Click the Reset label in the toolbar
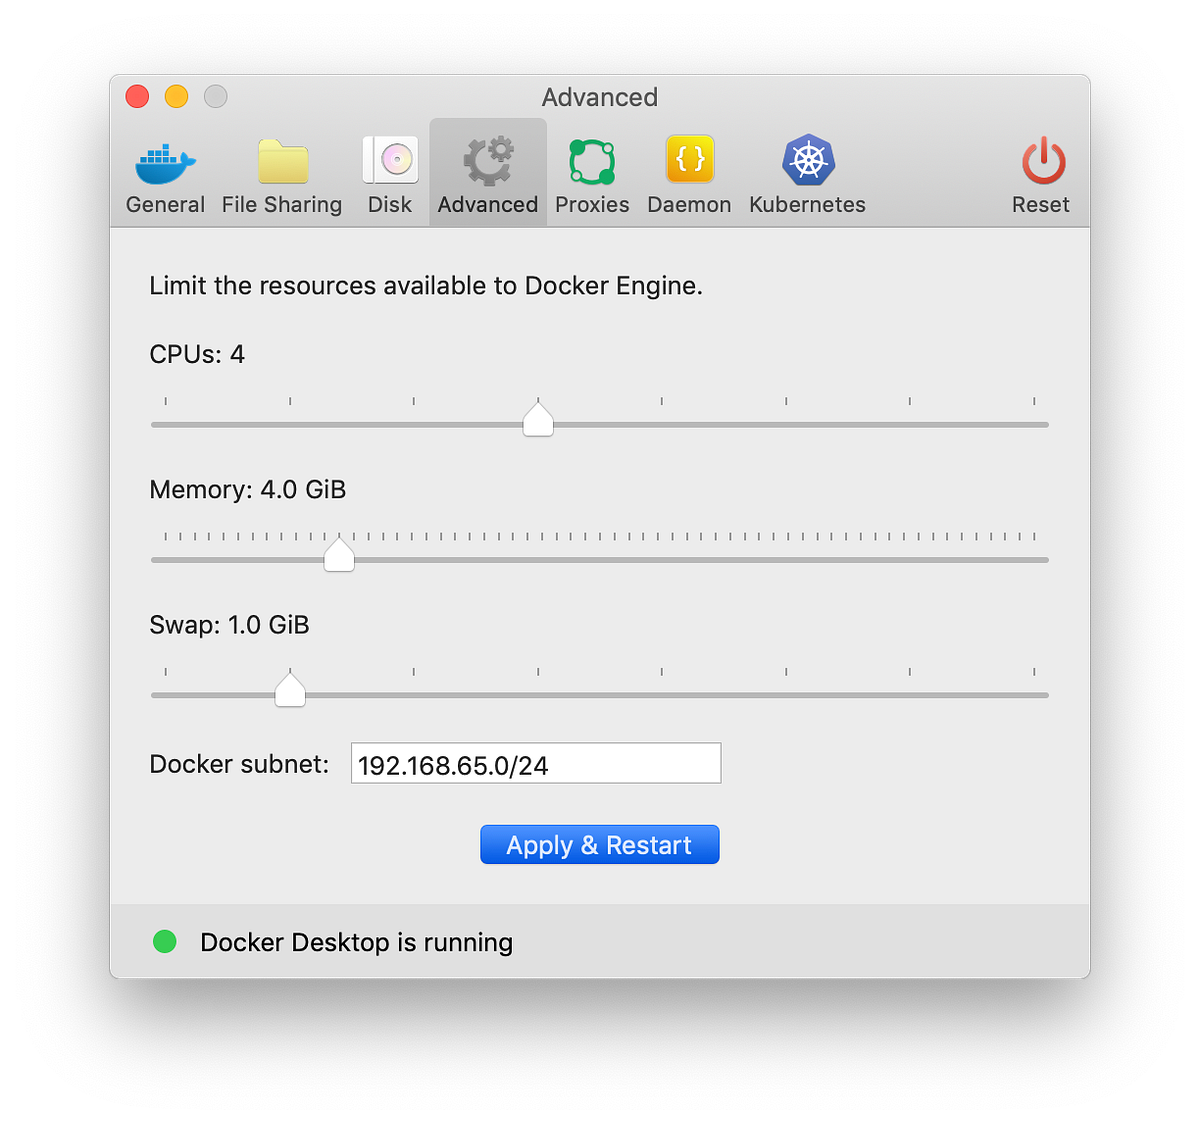This screenshot has width=1200, height=1124. [1040, 204]
